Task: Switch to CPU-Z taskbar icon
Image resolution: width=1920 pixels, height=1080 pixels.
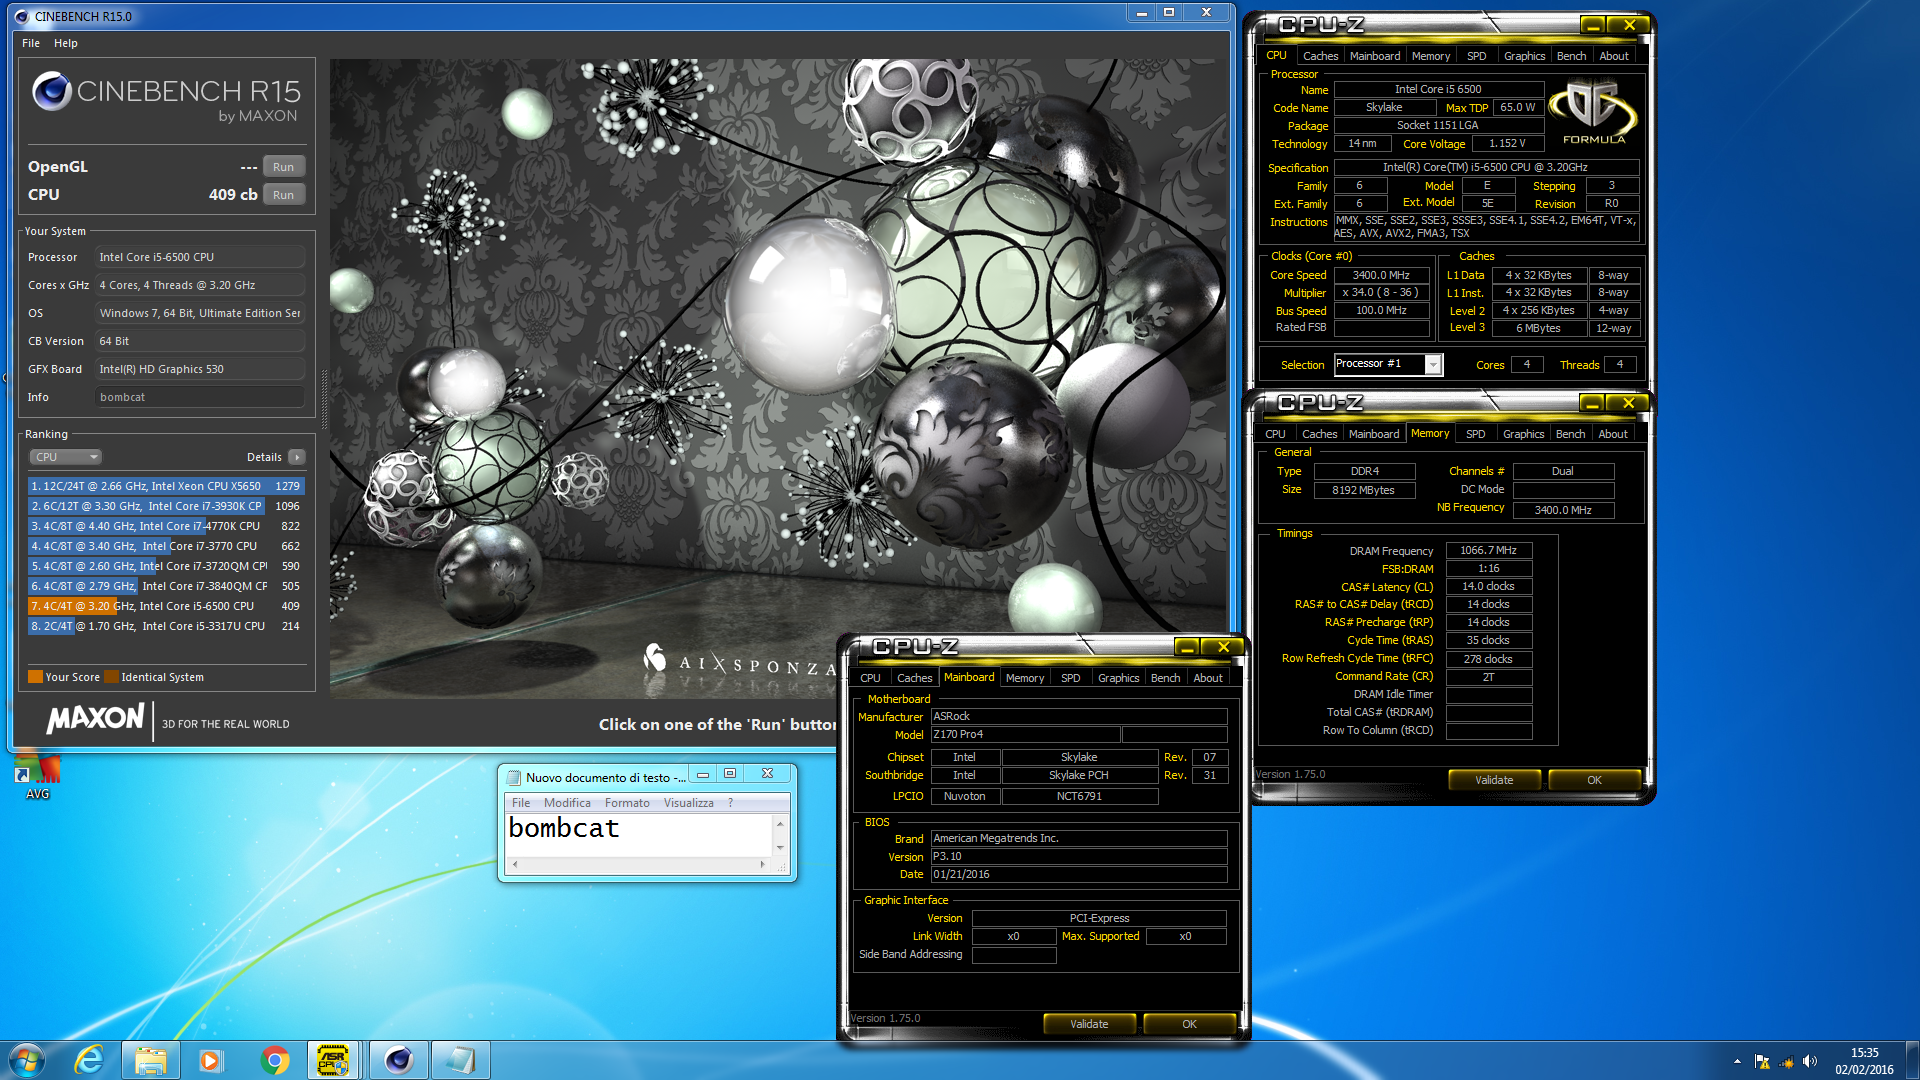Action: 333,1060
